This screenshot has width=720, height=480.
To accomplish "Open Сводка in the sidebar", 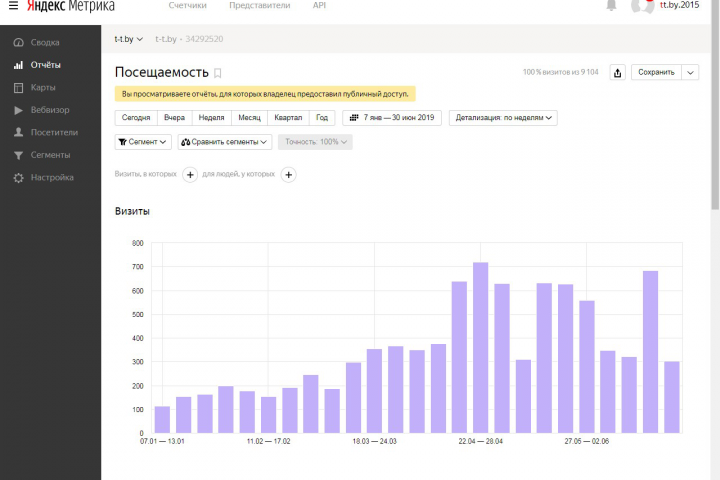I will point(45,42).
